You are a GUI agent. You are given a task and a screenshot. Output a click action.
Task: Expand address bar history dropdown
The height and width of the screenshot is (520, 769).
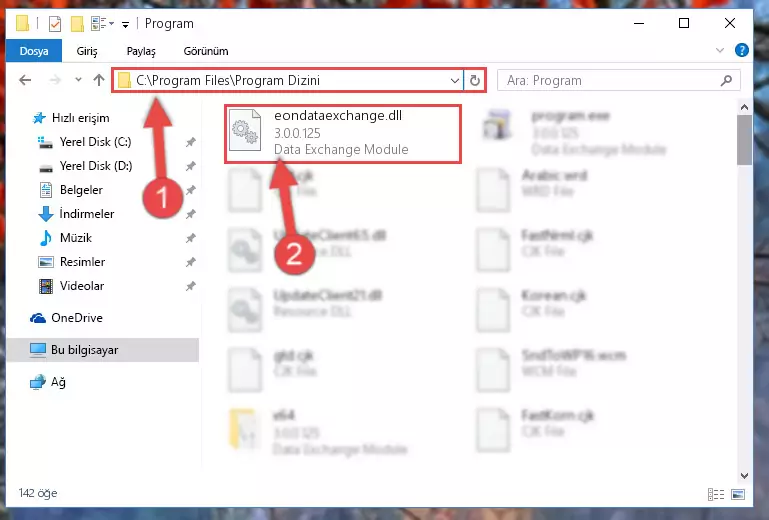point(455,80)
